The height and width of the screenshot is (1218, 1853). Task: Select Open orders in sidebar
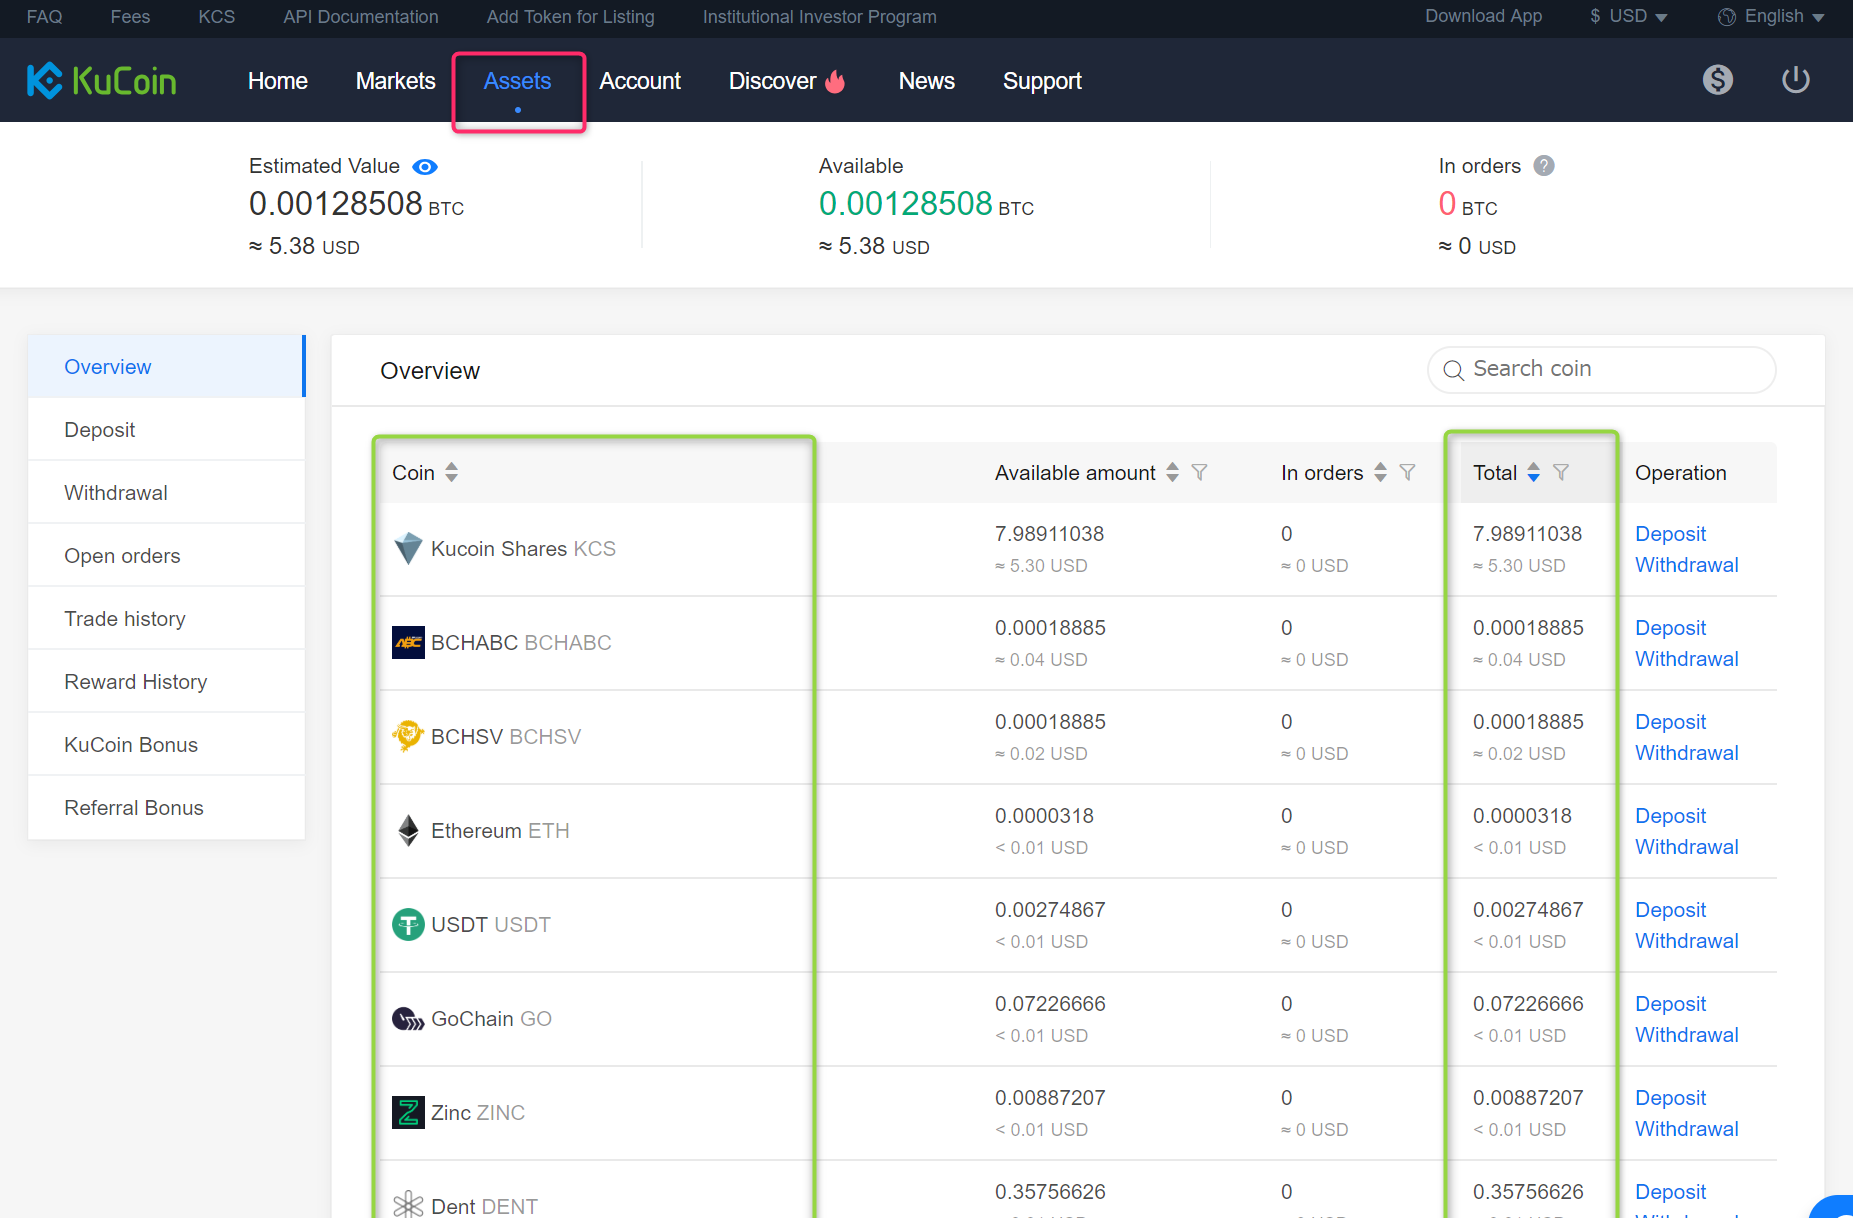click(166, 556)
